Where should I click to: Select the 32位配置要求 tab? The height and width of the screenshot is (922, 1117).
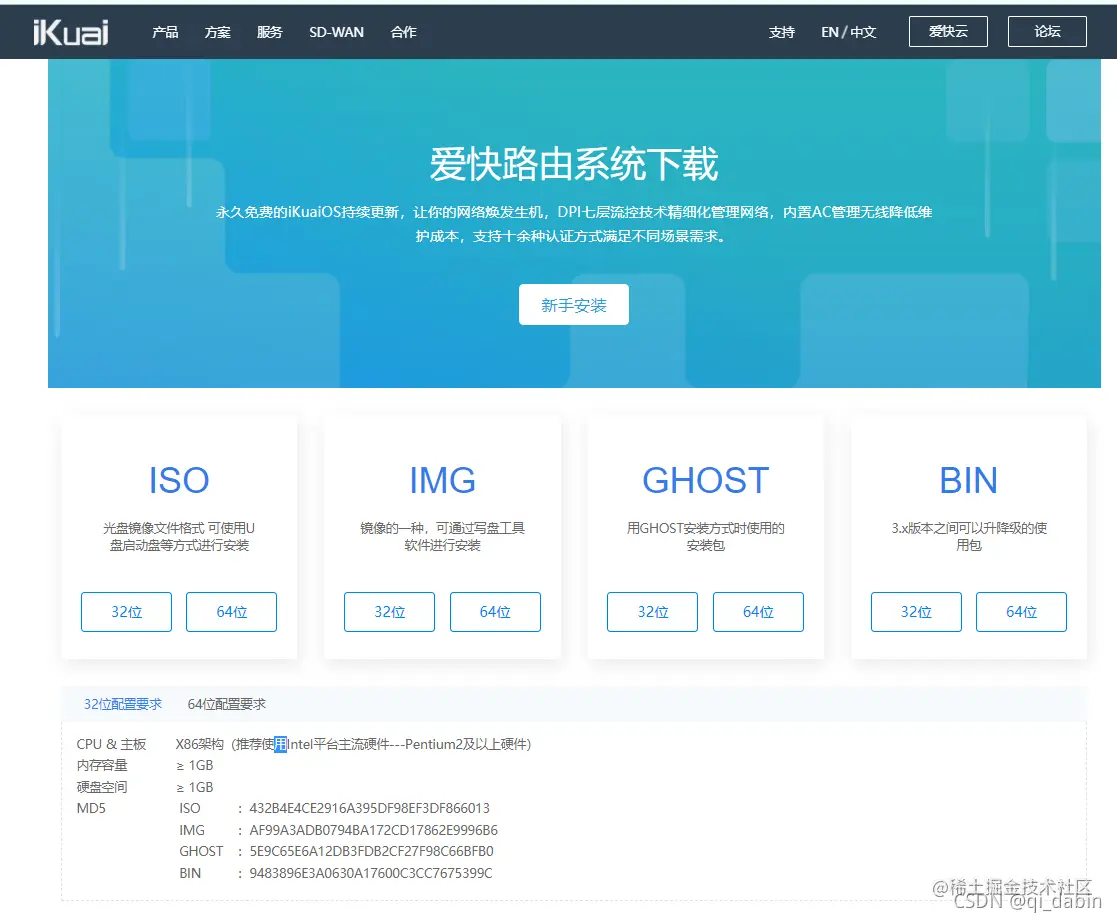point(123,704)
